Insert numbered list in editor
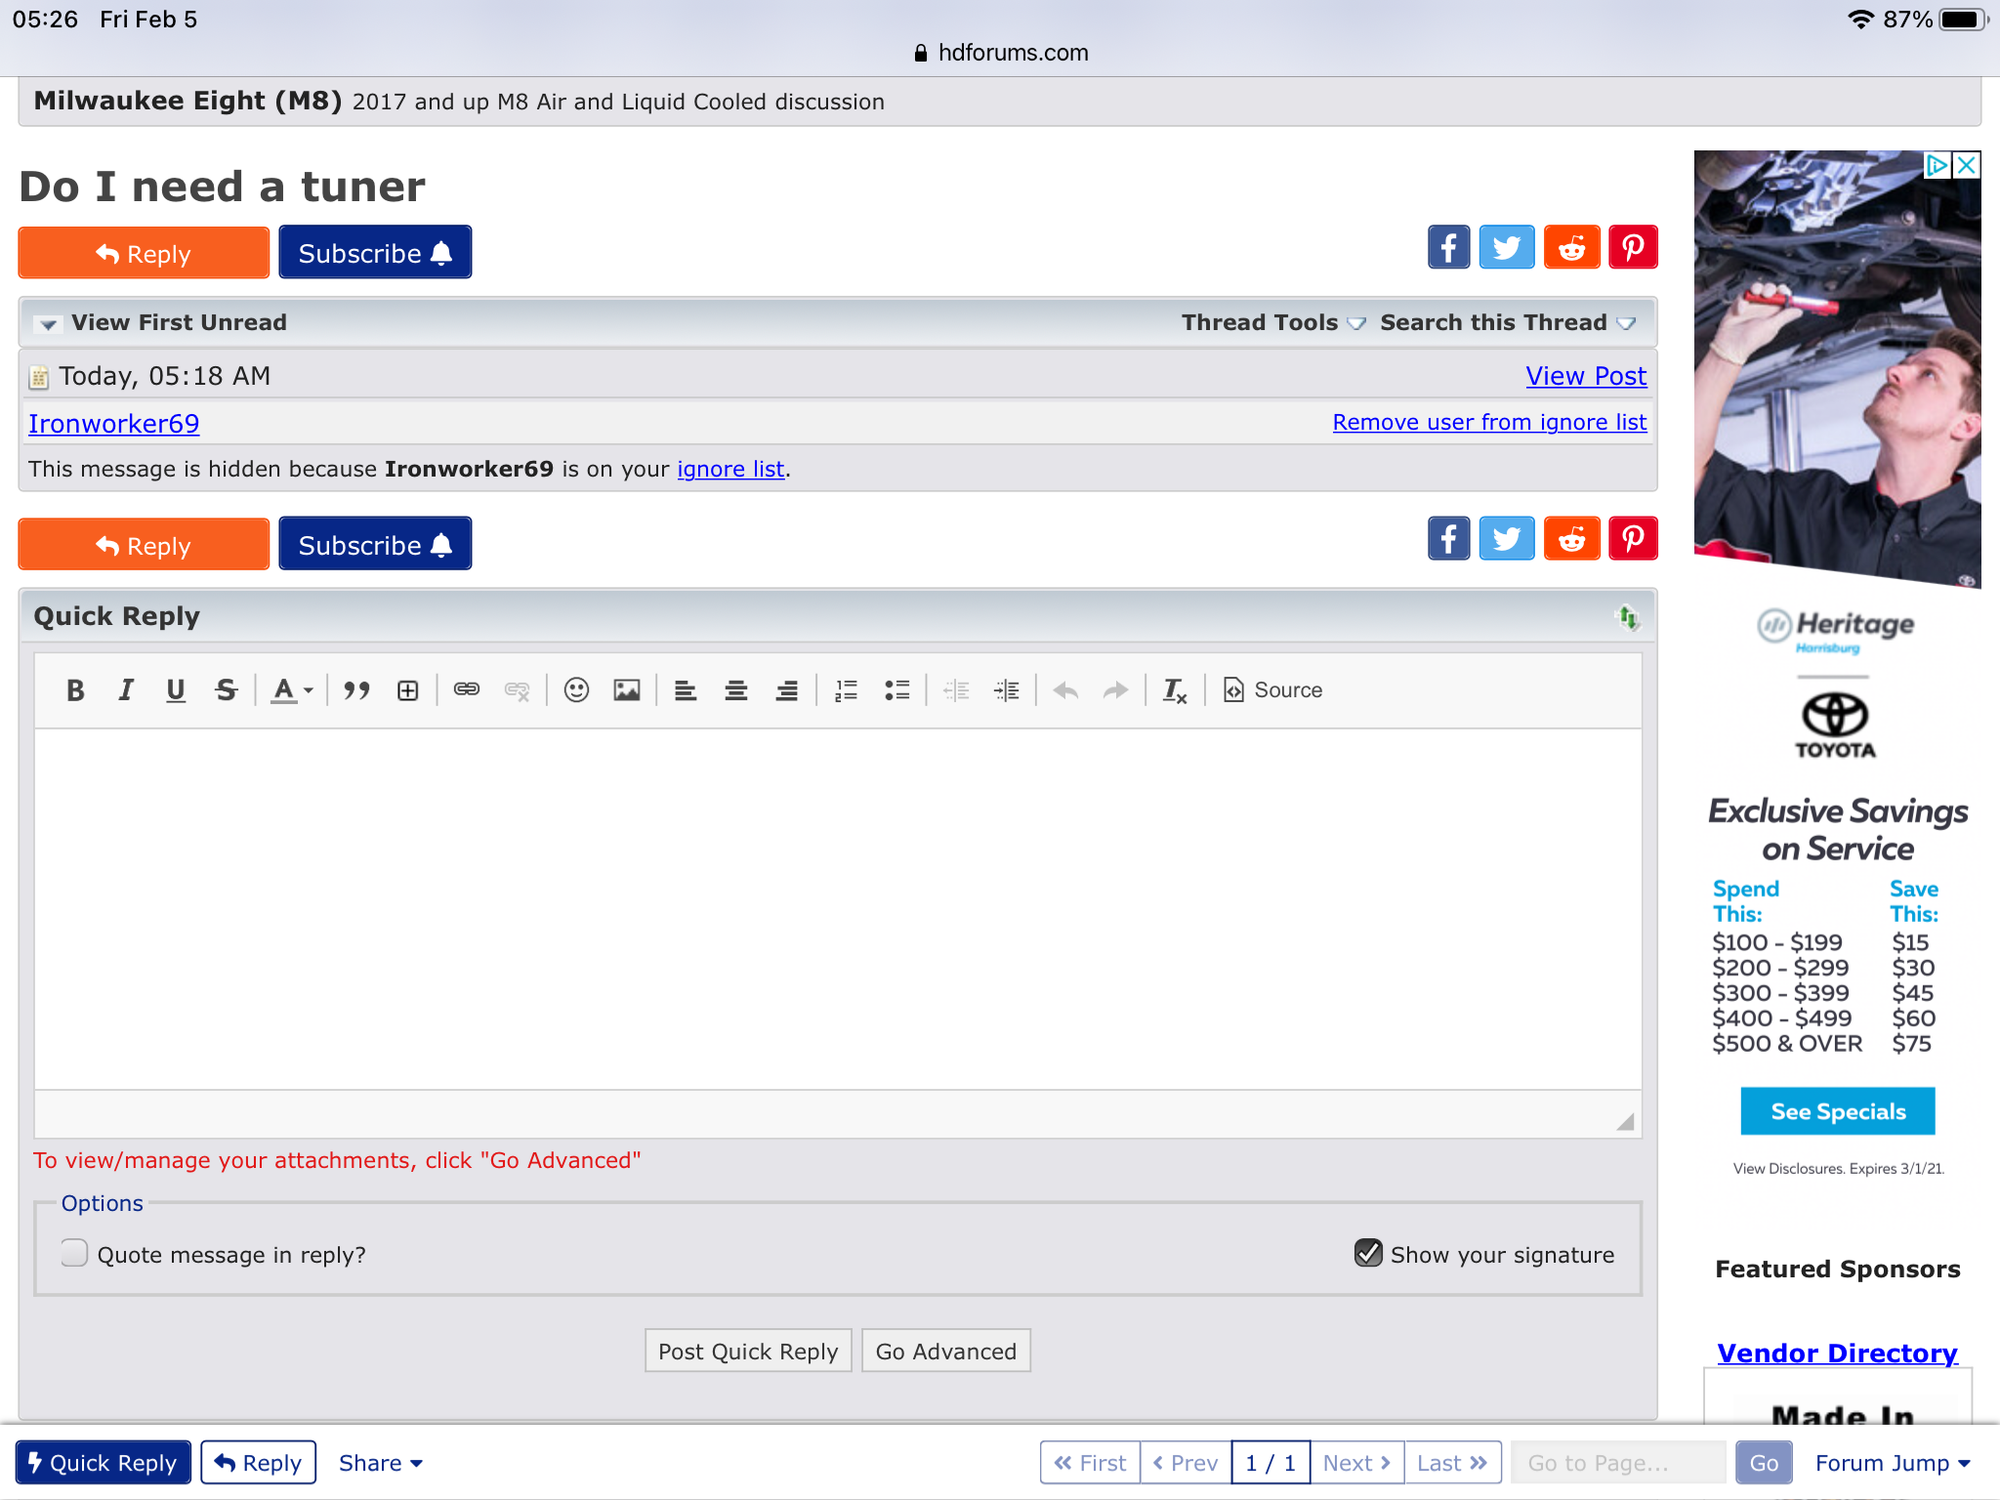2000x1500 pixels. [846, 690]
